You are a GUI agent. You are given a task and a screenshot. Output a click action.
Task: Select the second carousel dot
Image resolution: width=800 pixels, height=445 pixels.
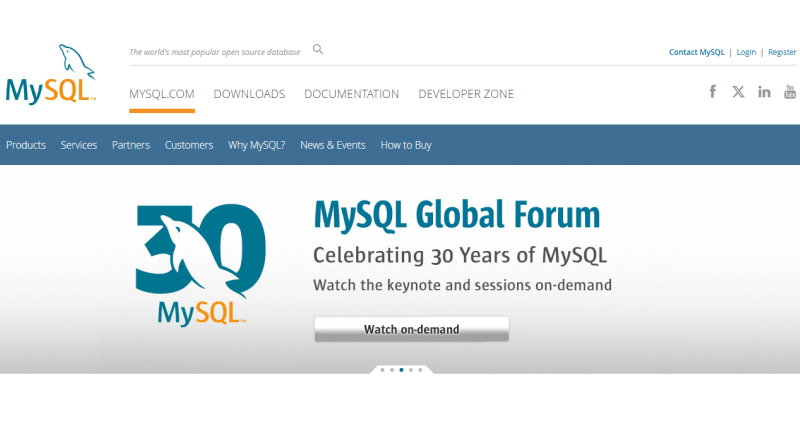pyautogui.click(x=392, y=370)
